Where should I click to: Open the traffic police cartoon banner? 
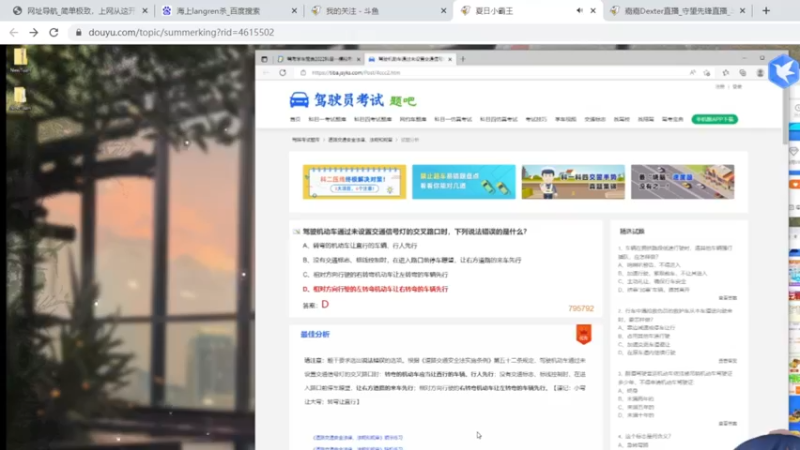point(573,182)
